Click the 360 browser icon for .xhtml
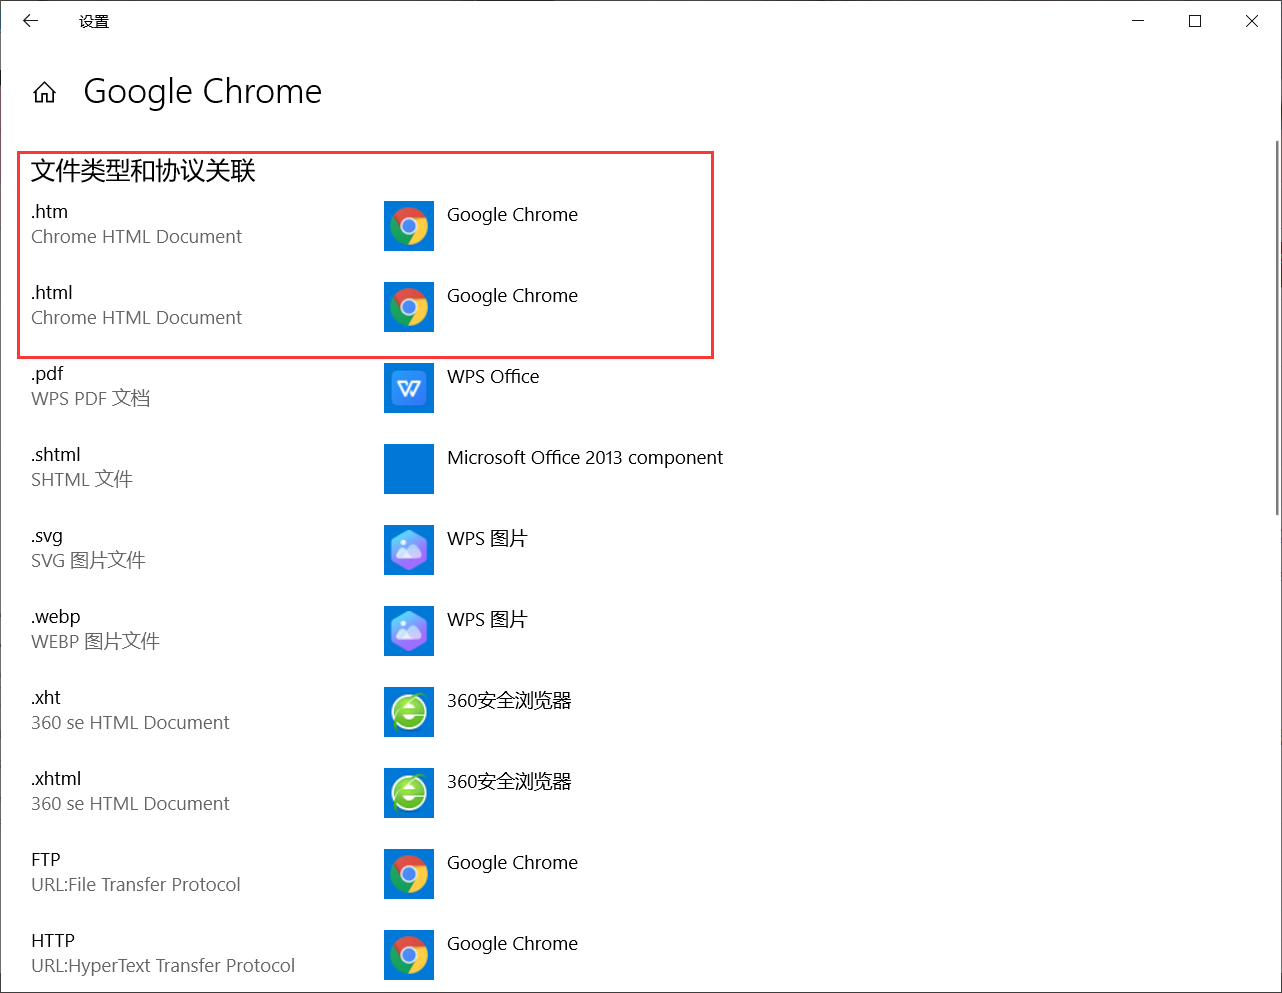The image size is (1282, 993). 409,793
